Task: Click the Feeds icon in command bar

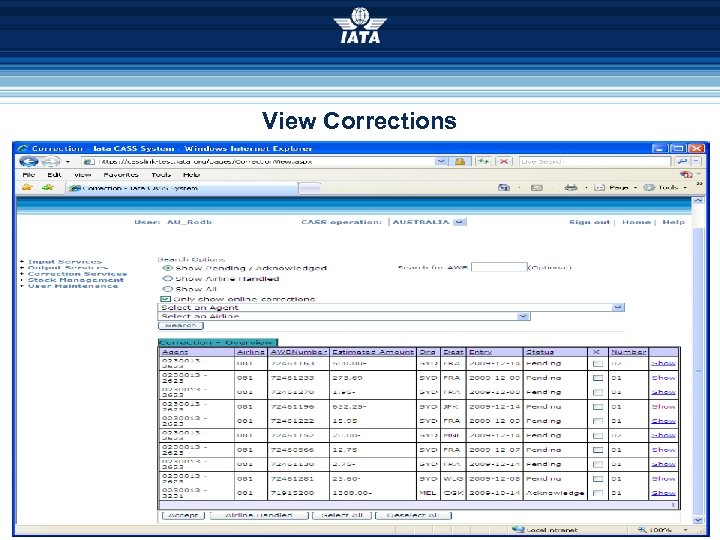Action: tap(537, 187)
